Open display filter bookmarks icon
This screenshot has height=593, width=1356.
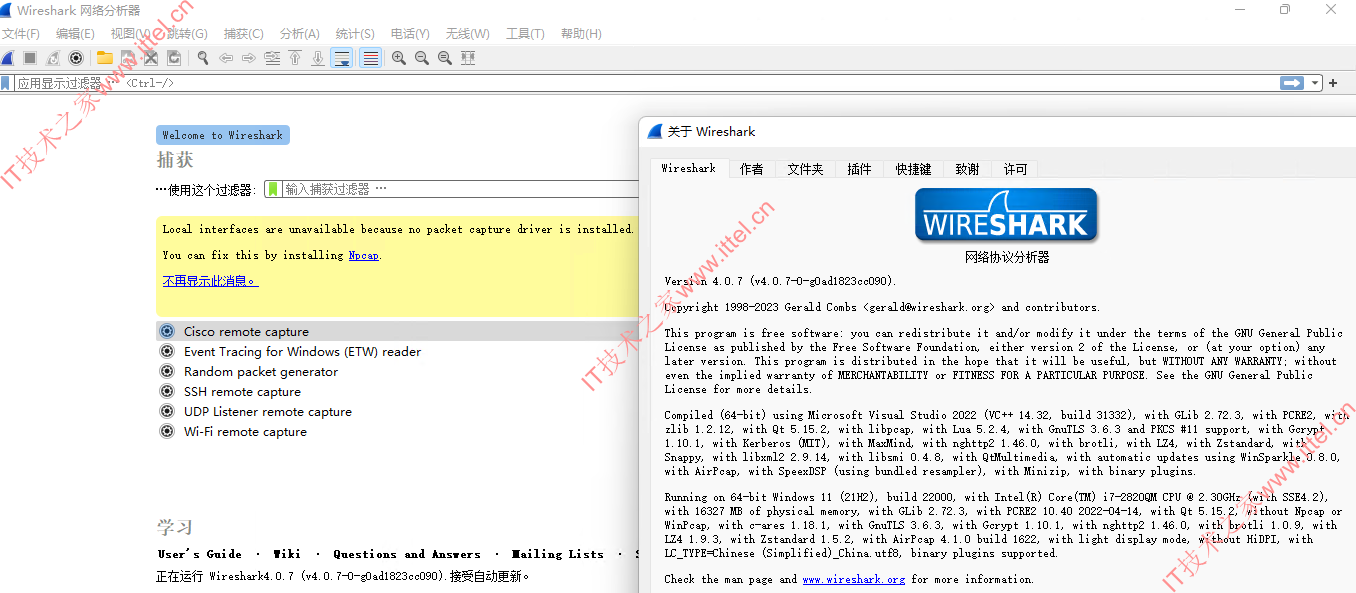(x=6, y=83)
